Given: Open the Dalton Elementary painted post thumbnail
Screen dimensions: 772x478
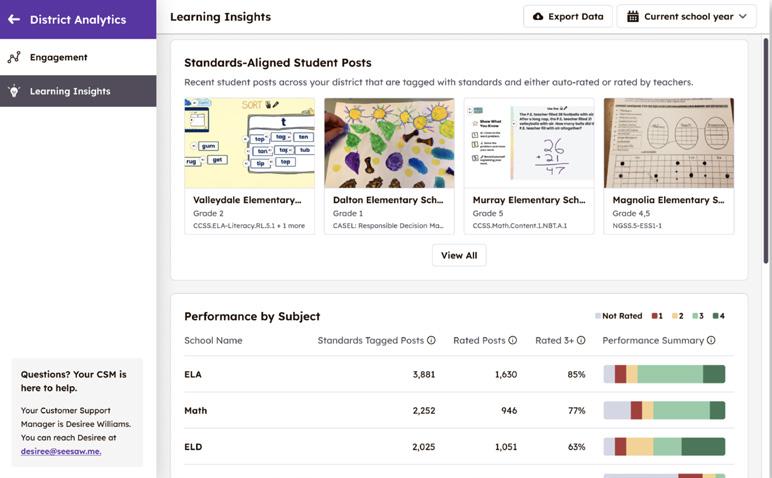Looking at the screenshot, I should (389, 143).
